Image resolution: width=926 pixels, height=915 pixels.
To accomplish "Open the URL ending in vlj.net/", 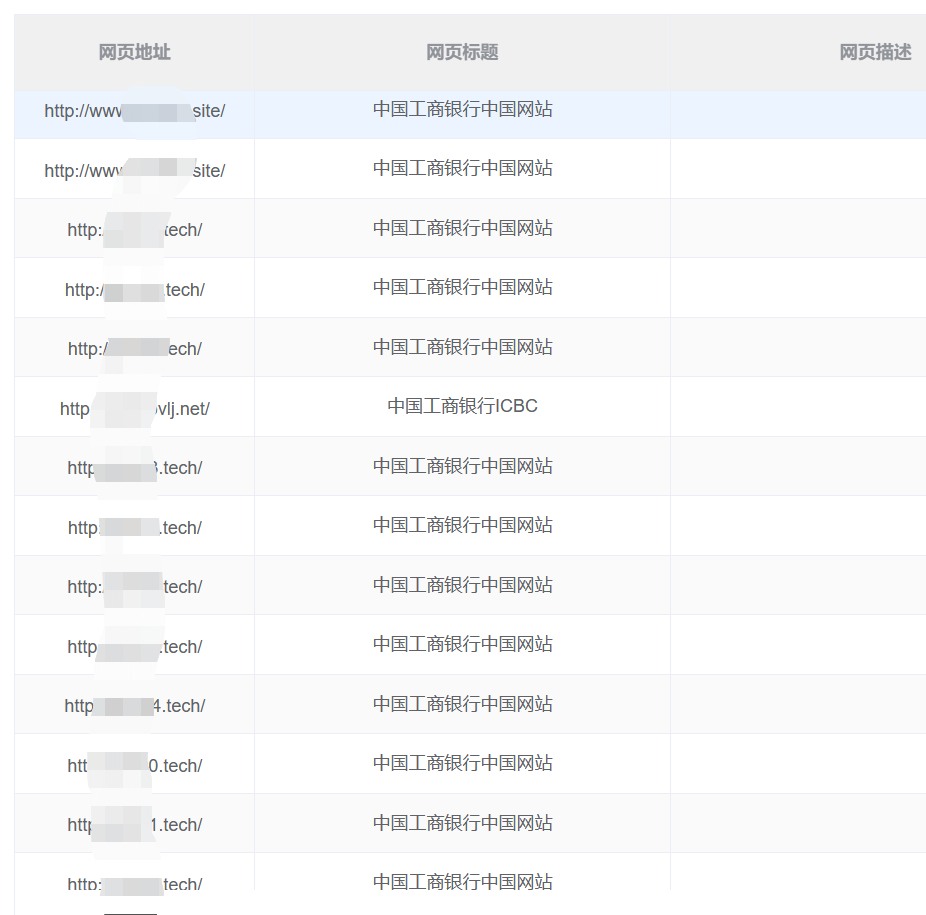I will [135, 409].
